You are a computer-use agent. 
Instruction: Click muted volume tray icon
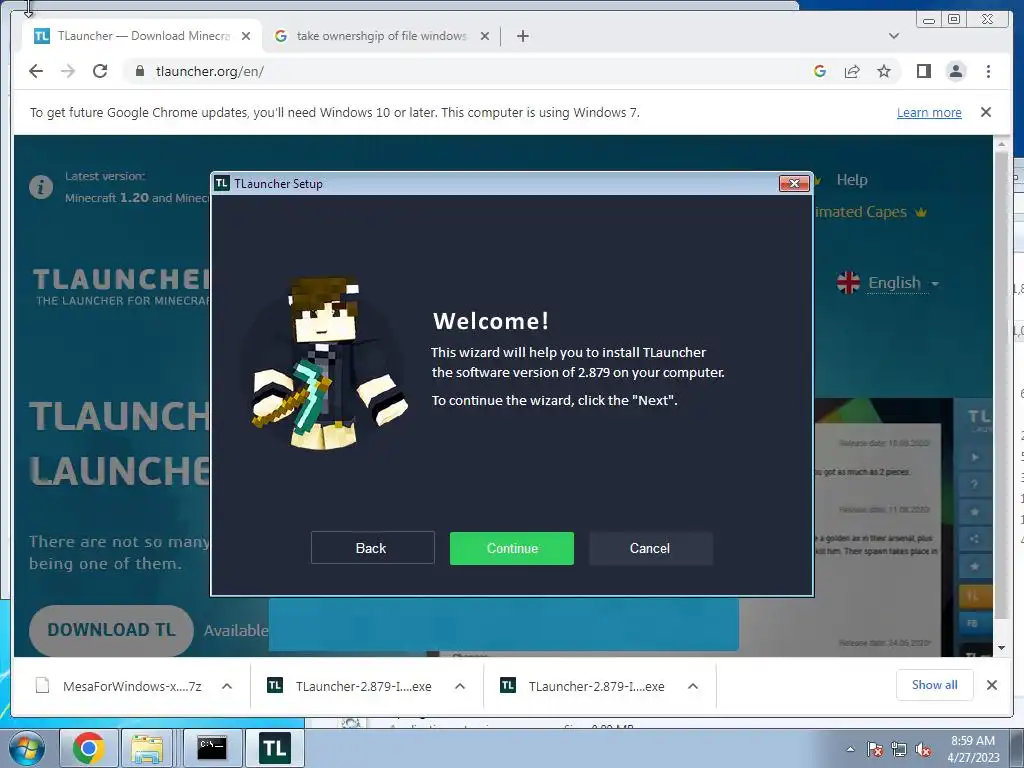coord(923,749)
